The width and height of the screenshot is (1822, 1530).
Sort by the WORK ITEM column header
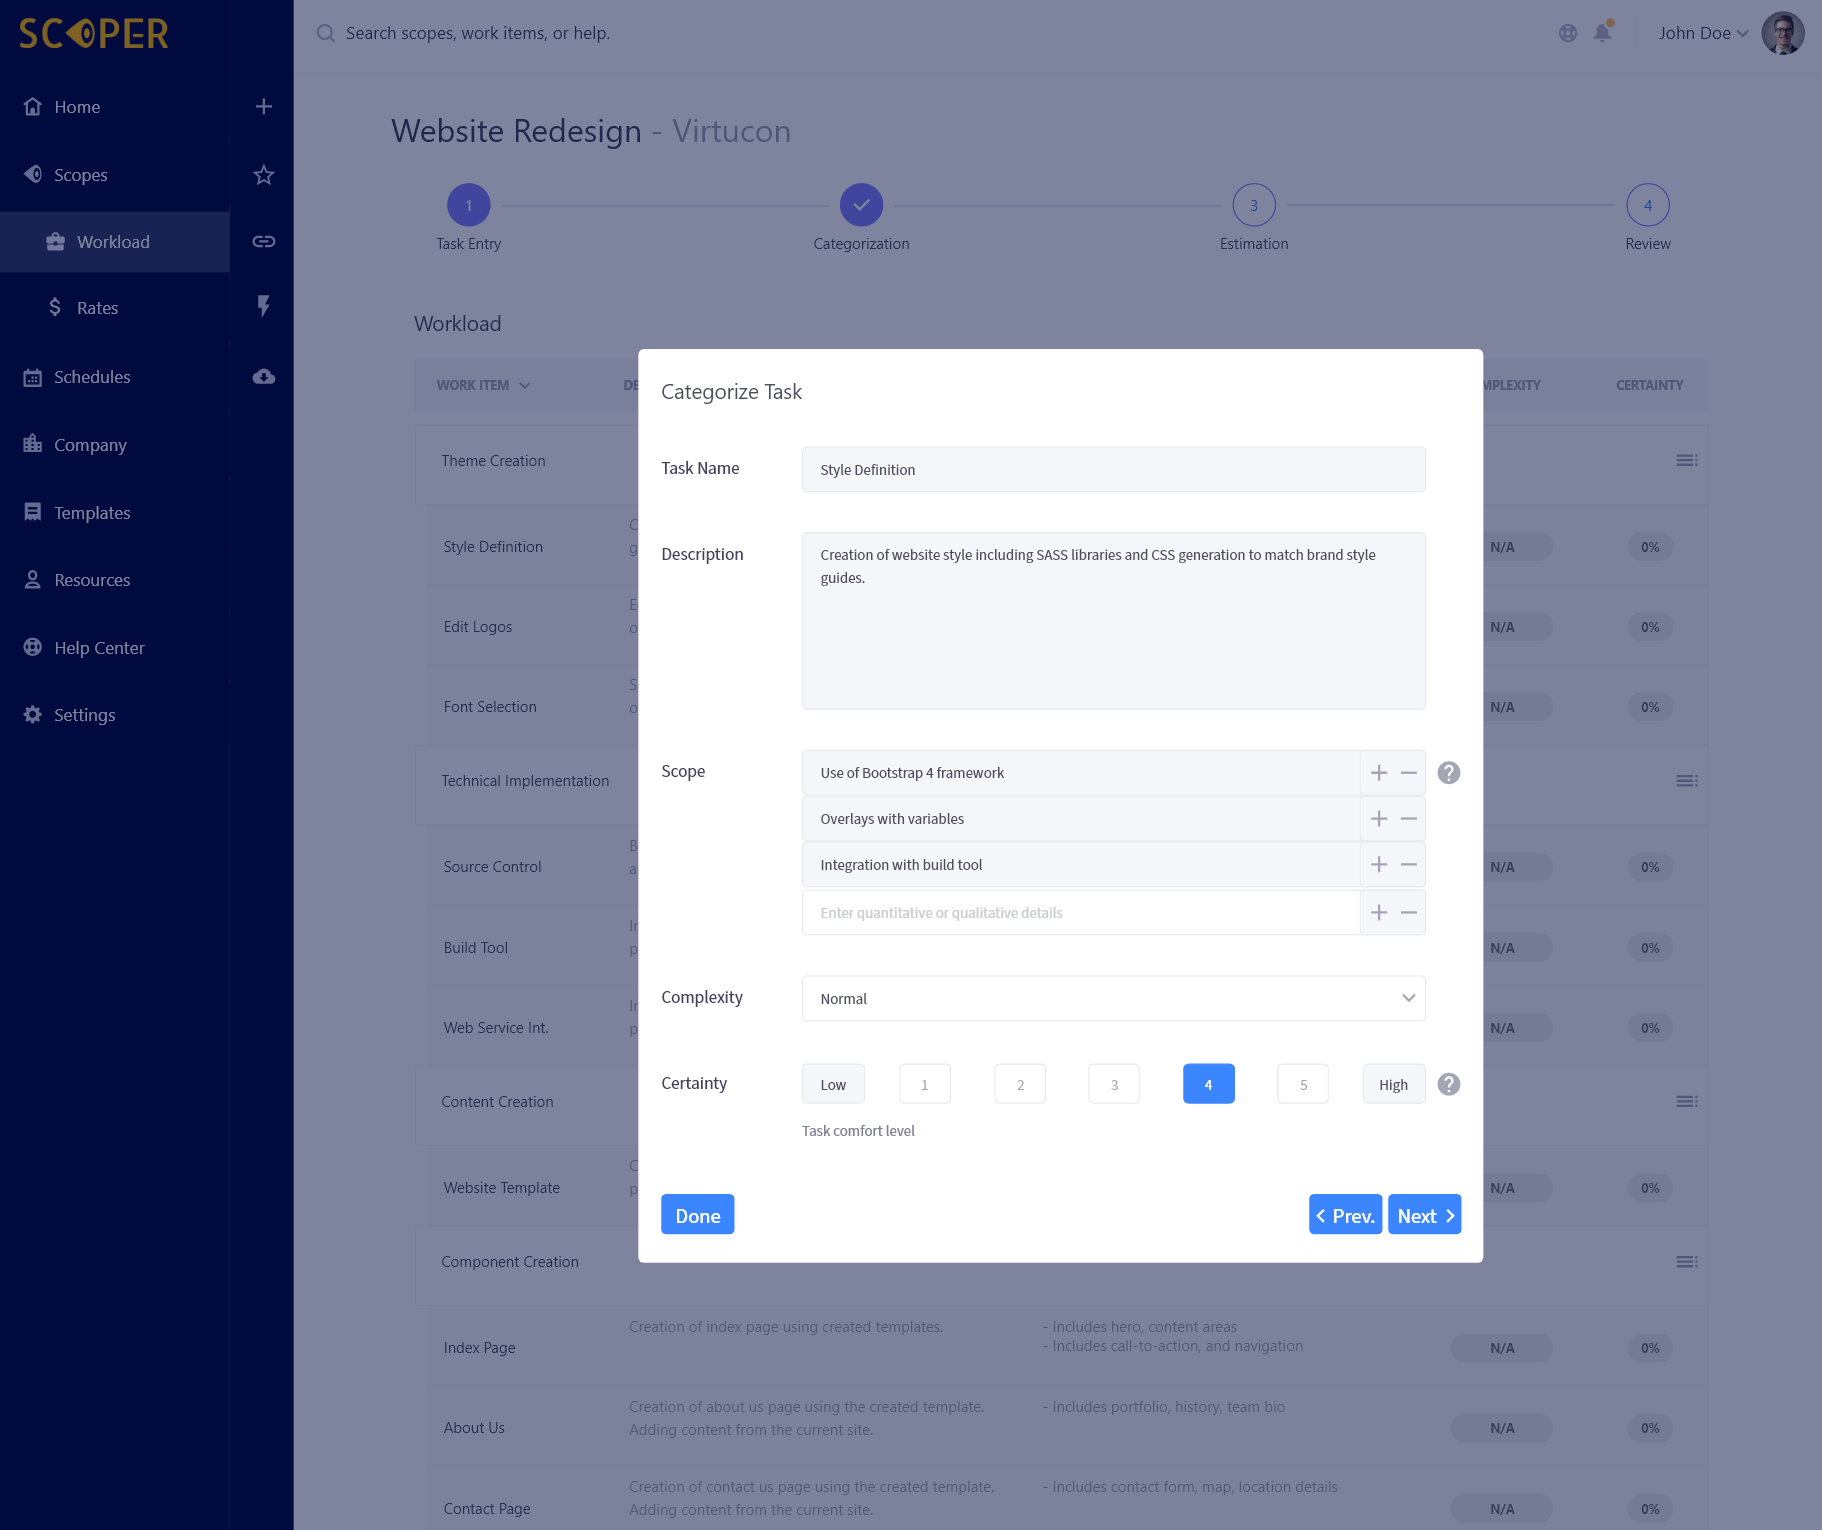click(x=483, y=385)
